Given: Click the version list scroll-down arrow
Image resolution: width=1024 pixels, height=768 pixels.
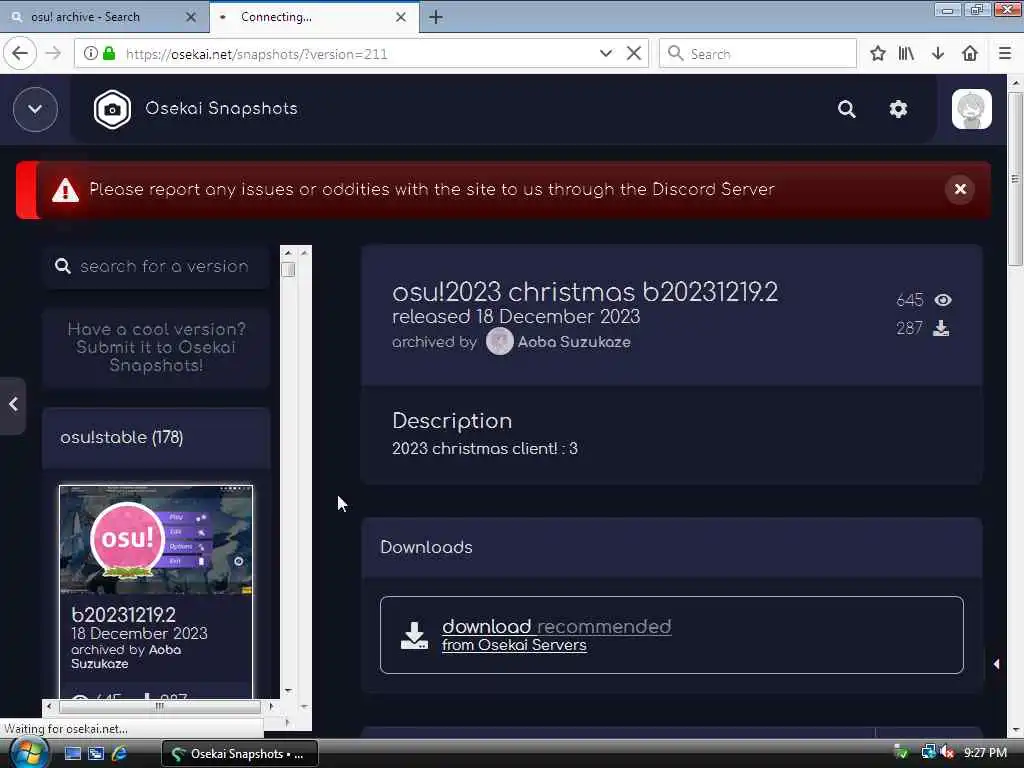Looking at the screenshot, I should tap(288, 690).
